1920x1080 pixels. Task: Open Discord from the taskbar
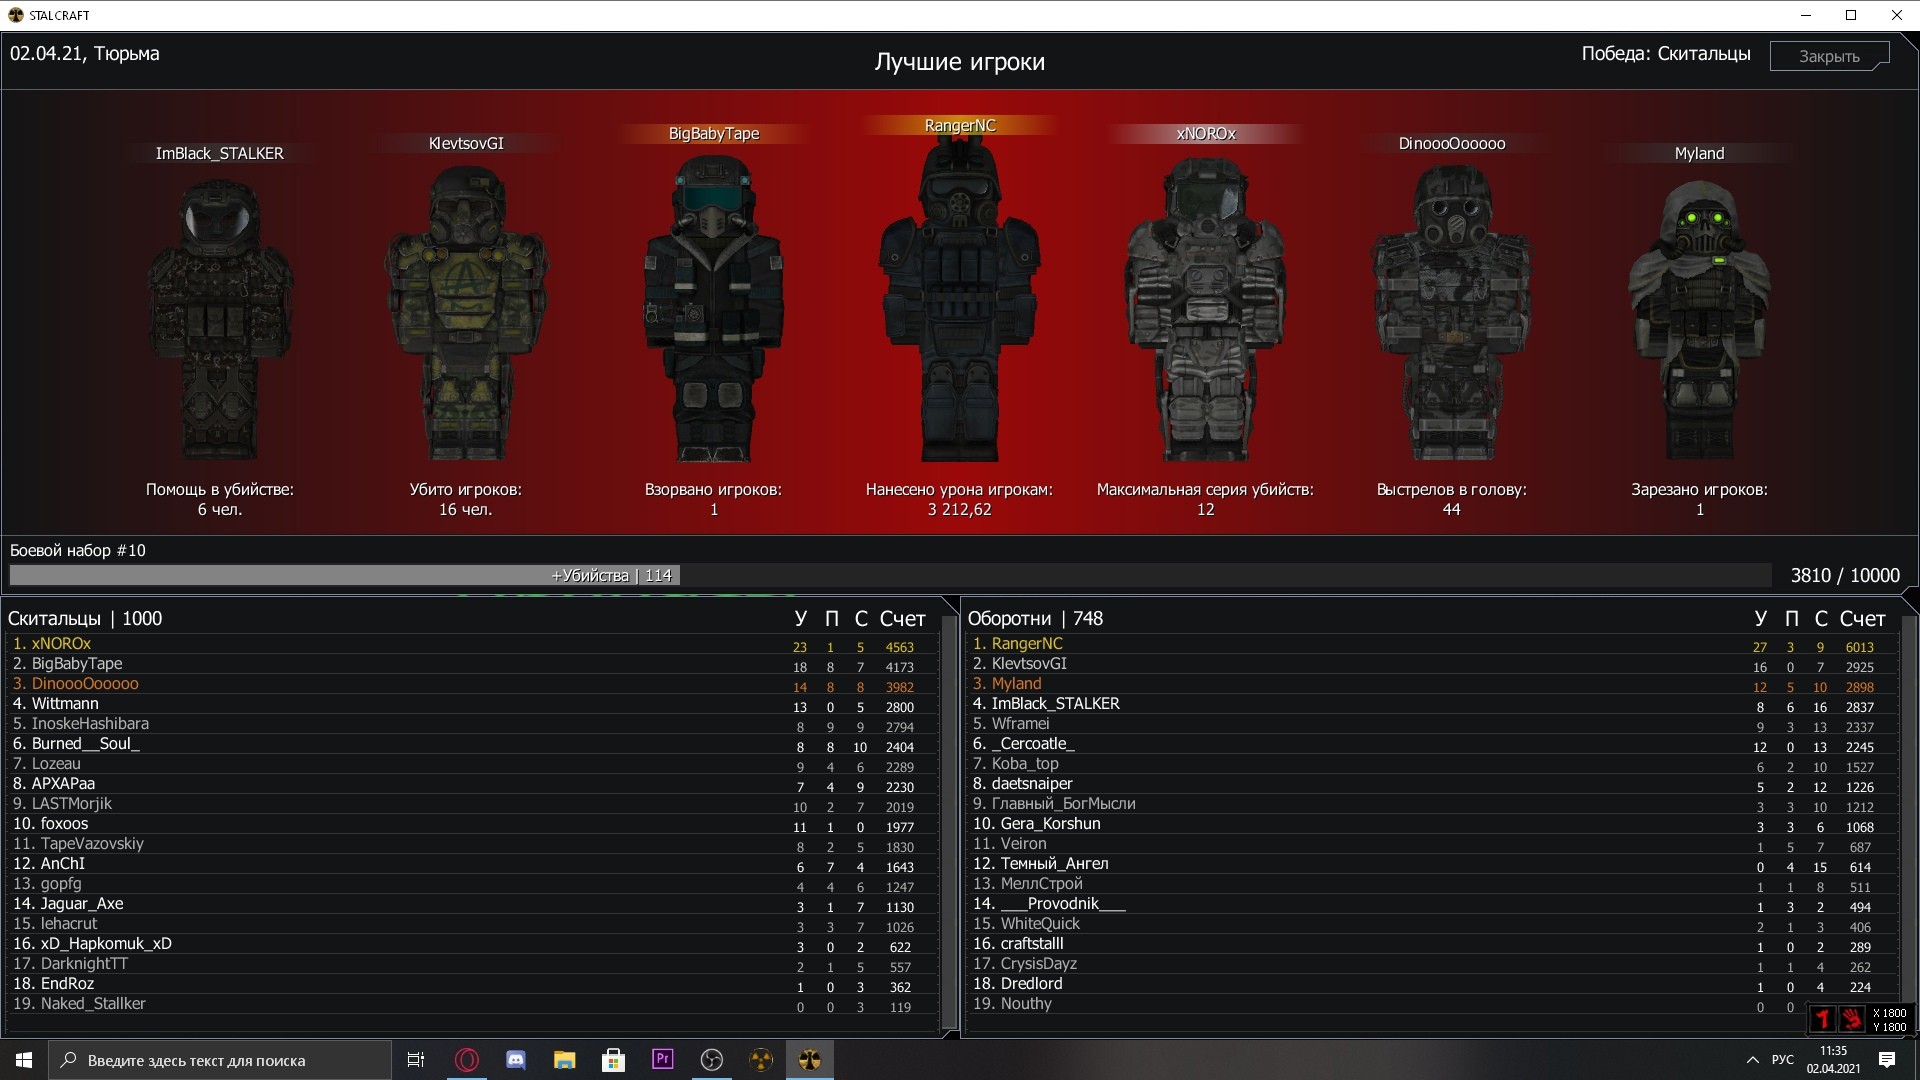click(515, 1060)
